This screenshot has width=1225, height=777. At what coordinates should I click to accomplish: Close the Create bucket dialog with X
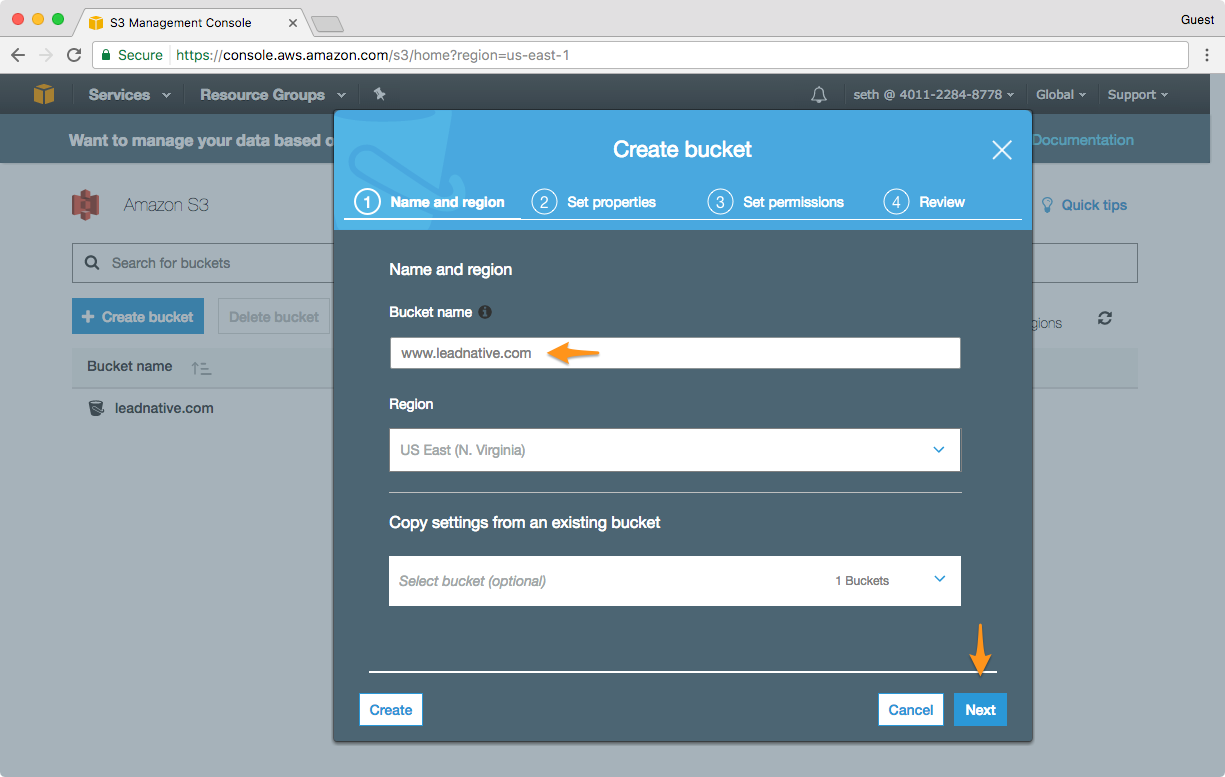point(1001,150)
